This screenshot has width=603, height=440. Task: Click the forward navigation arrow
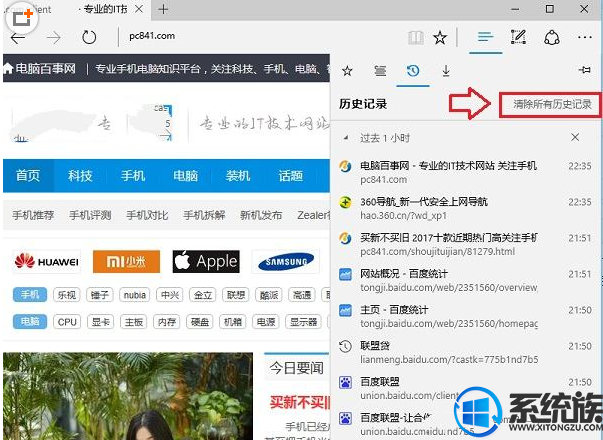(53, 38)
